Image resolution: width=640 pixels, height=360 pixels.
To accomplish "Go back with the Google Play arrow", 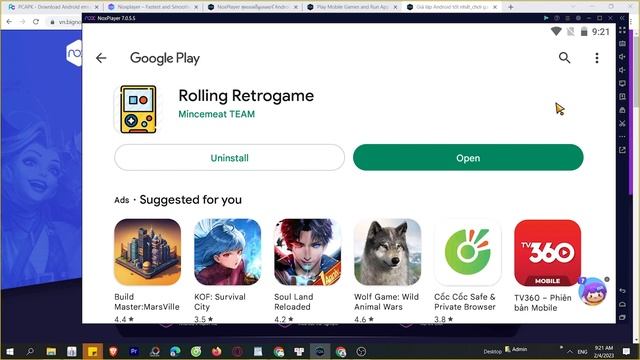I will (x=101, y=58).
